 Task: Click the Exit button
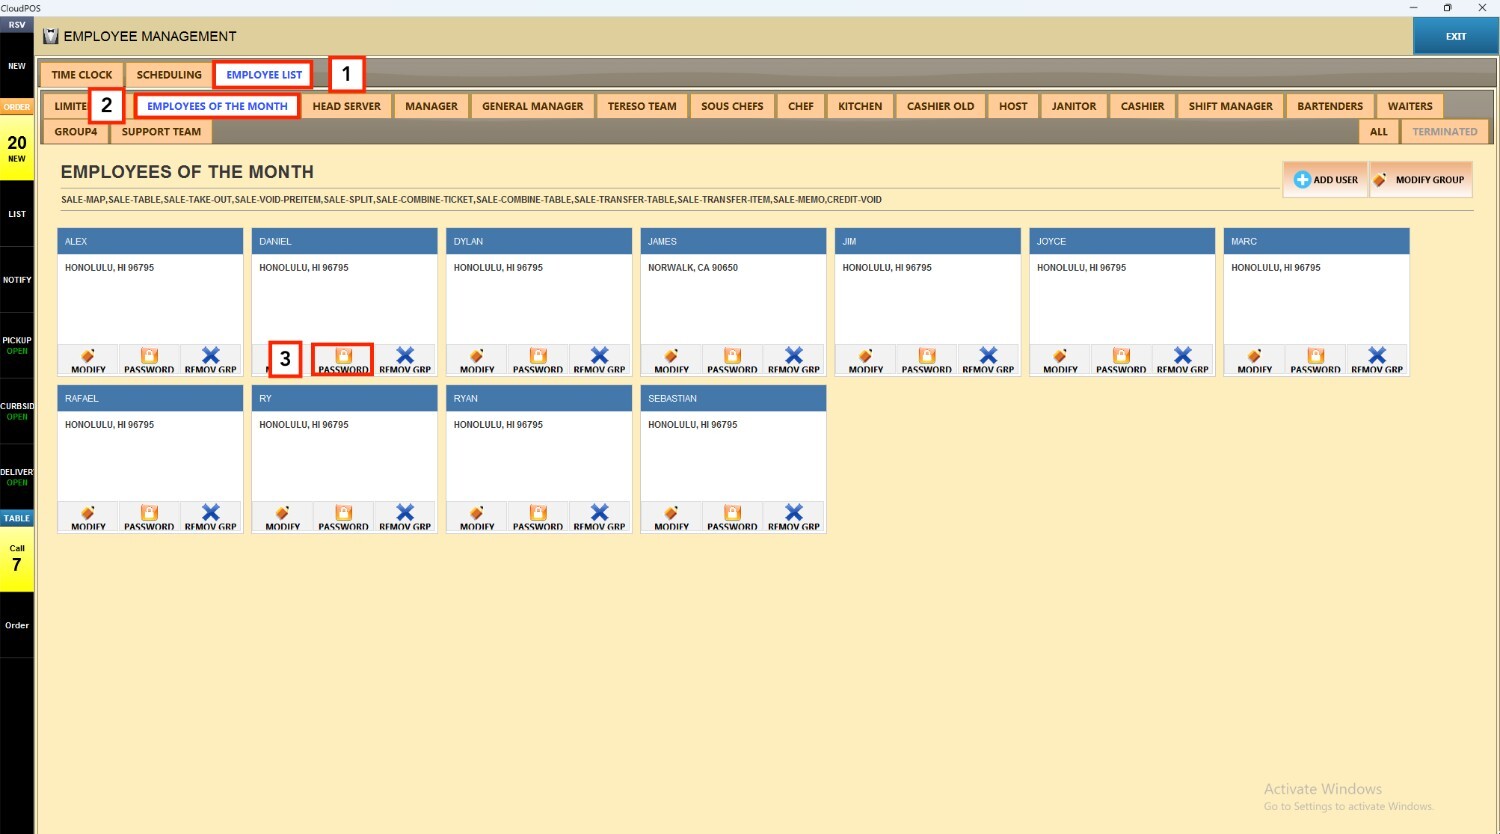tap(1456, 36)
